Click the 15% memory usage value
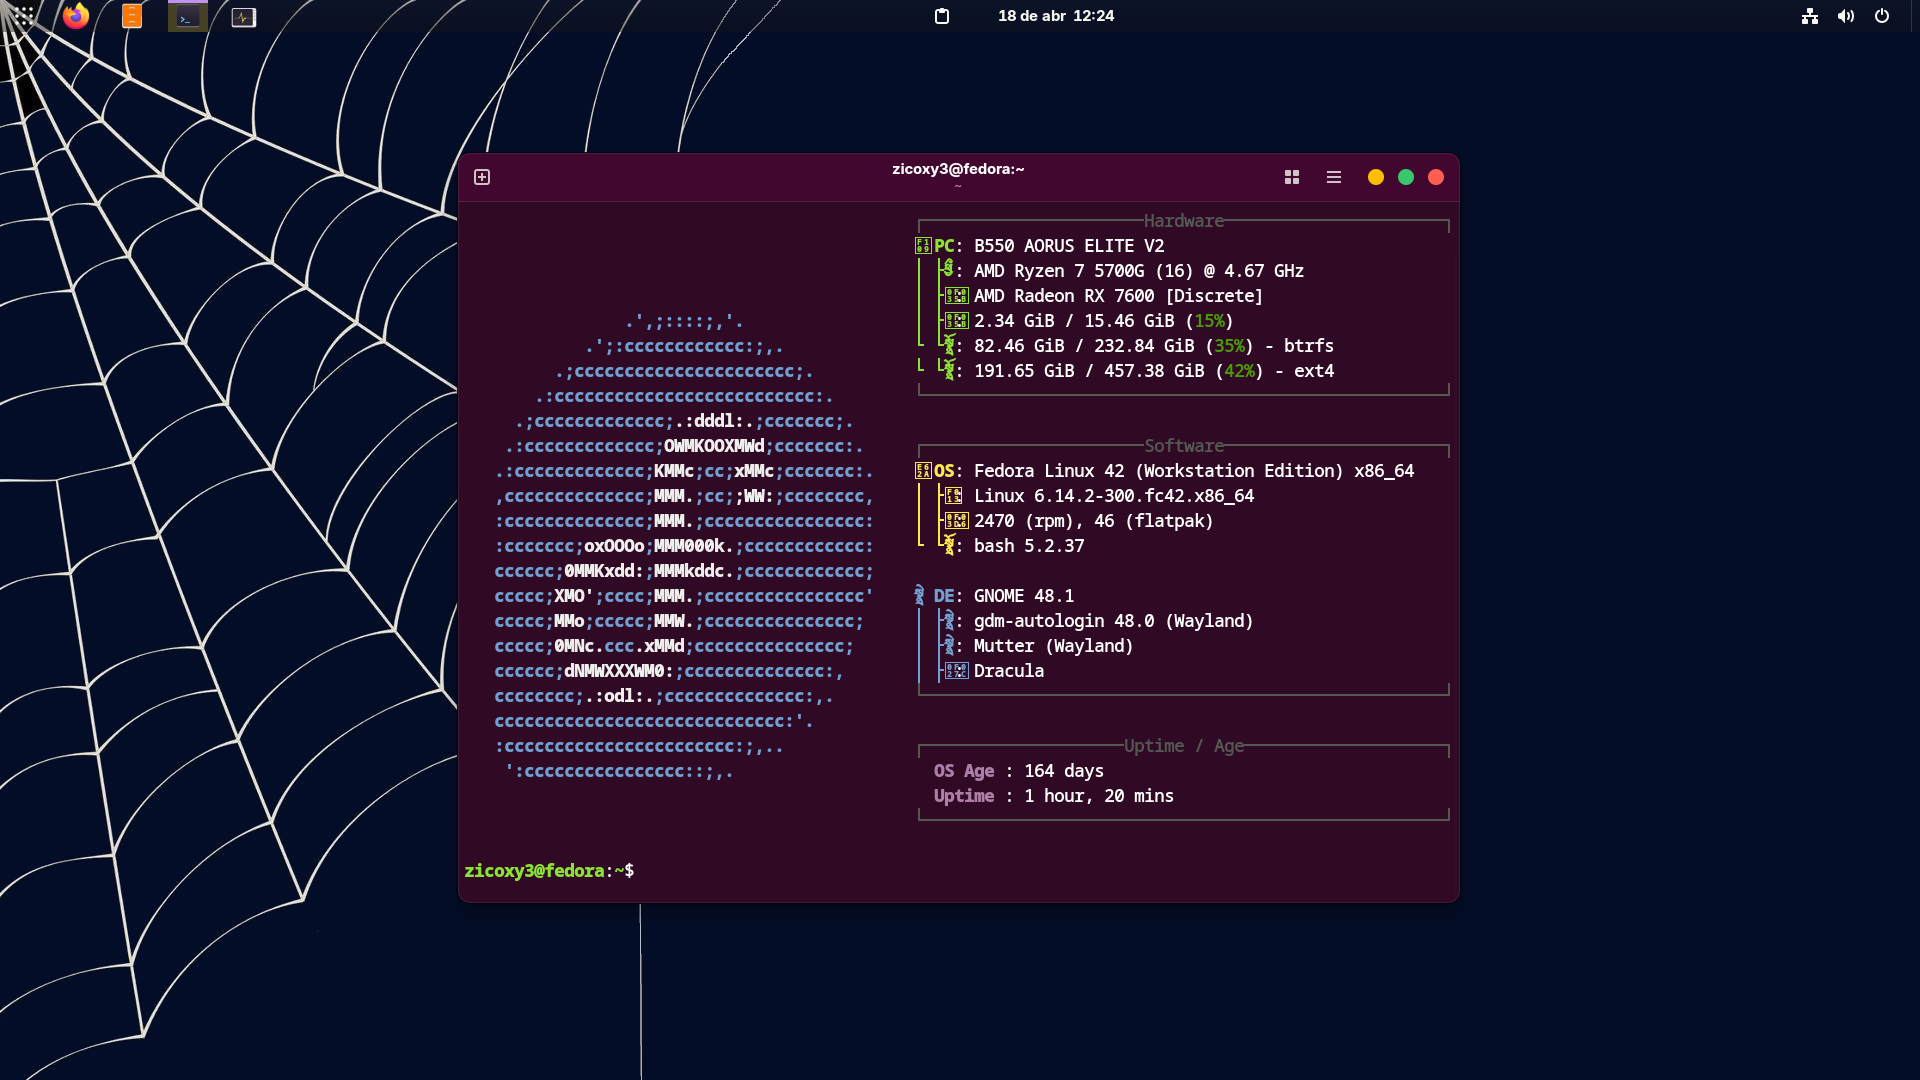This screenshot has height=1080, width=1920. click(1209, 321)
